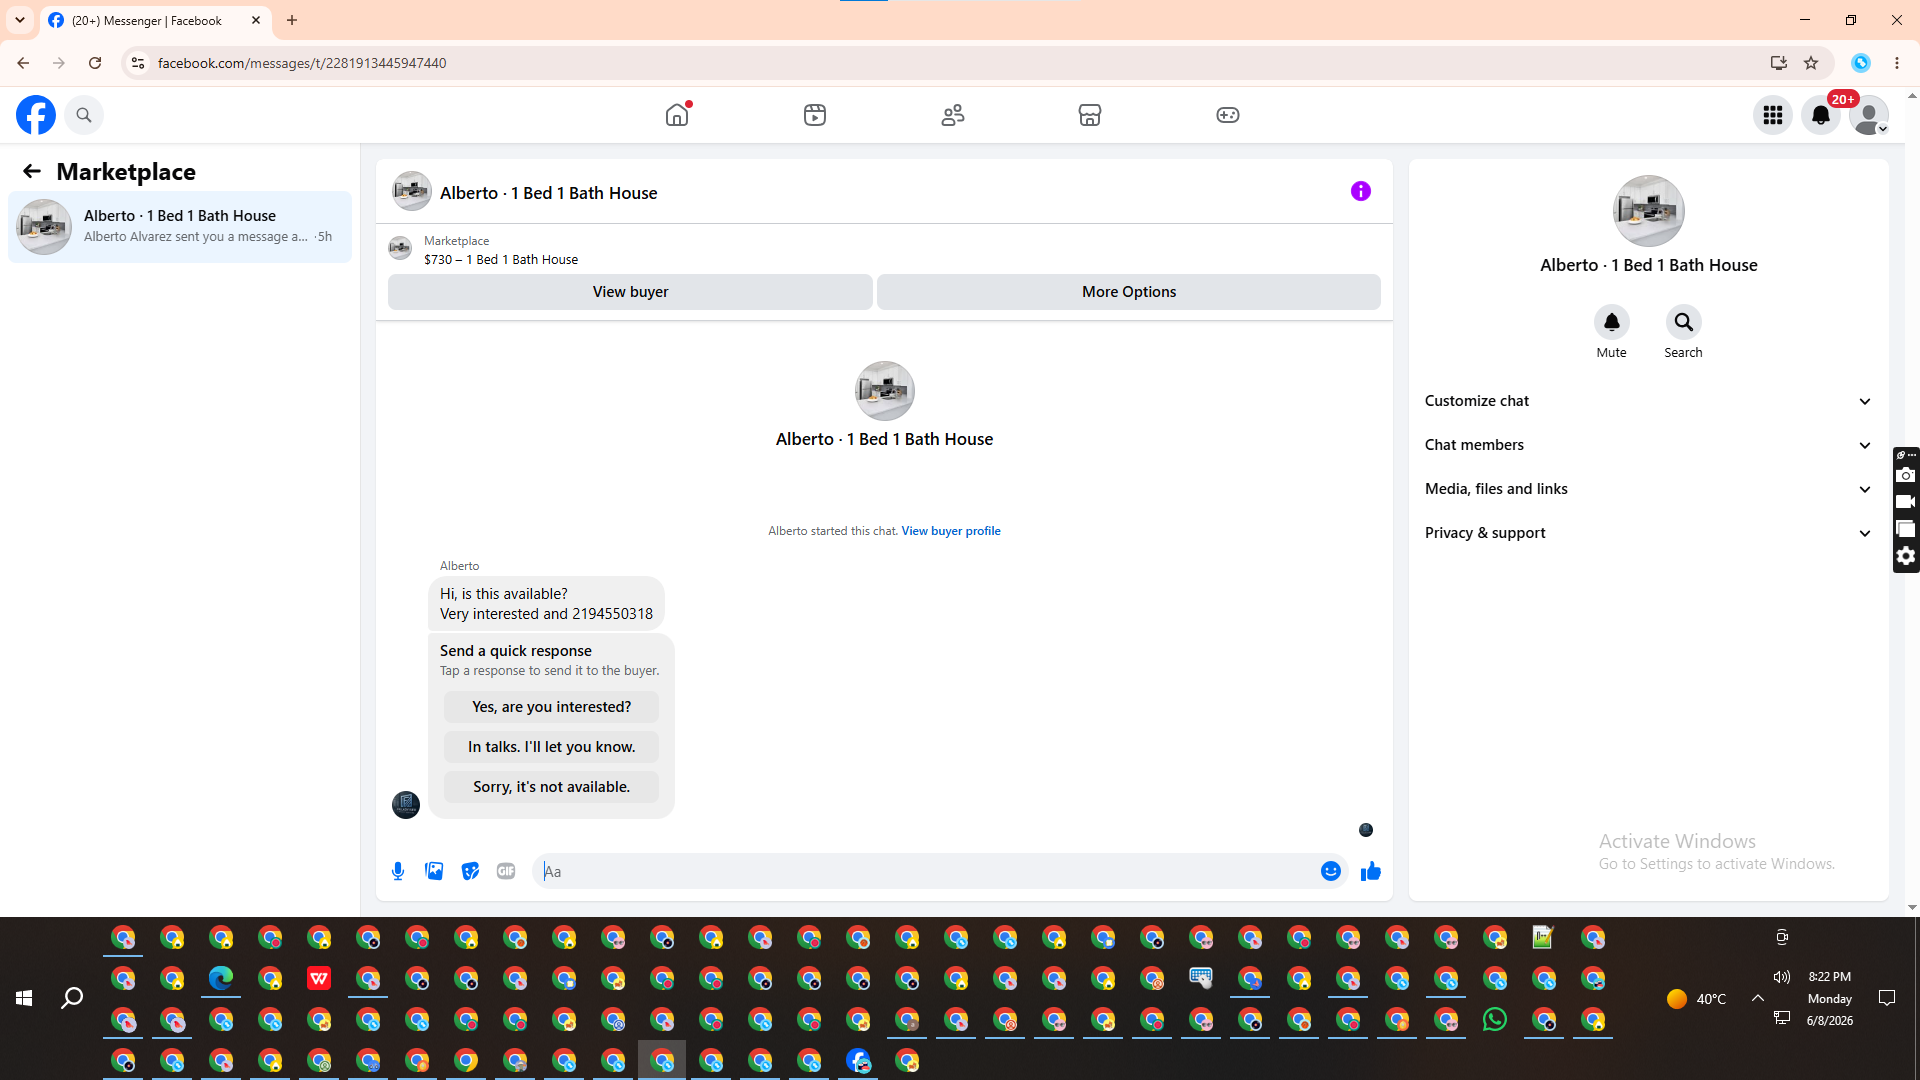Viewport: 1920px width, 1080px height.
Task: Send a voice clip with microphone icon
Action: (x=398, y=871)
